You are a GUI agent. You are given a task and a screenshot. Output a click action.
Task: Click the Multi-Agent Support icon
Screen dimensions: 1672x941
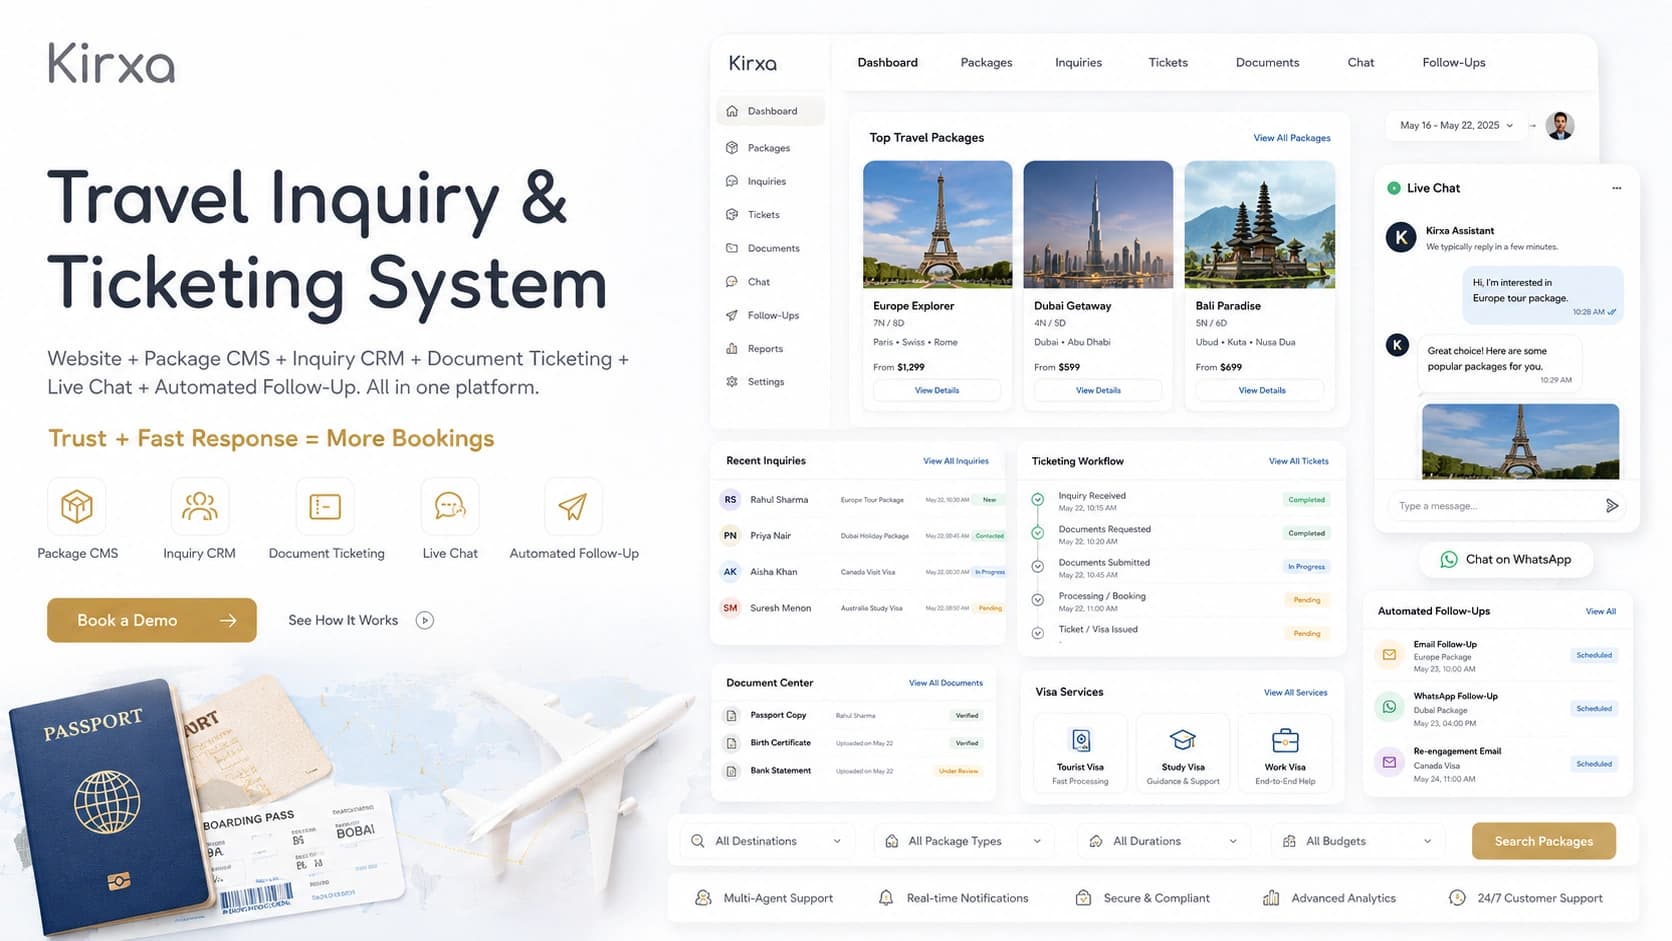(x=703, y=898)
